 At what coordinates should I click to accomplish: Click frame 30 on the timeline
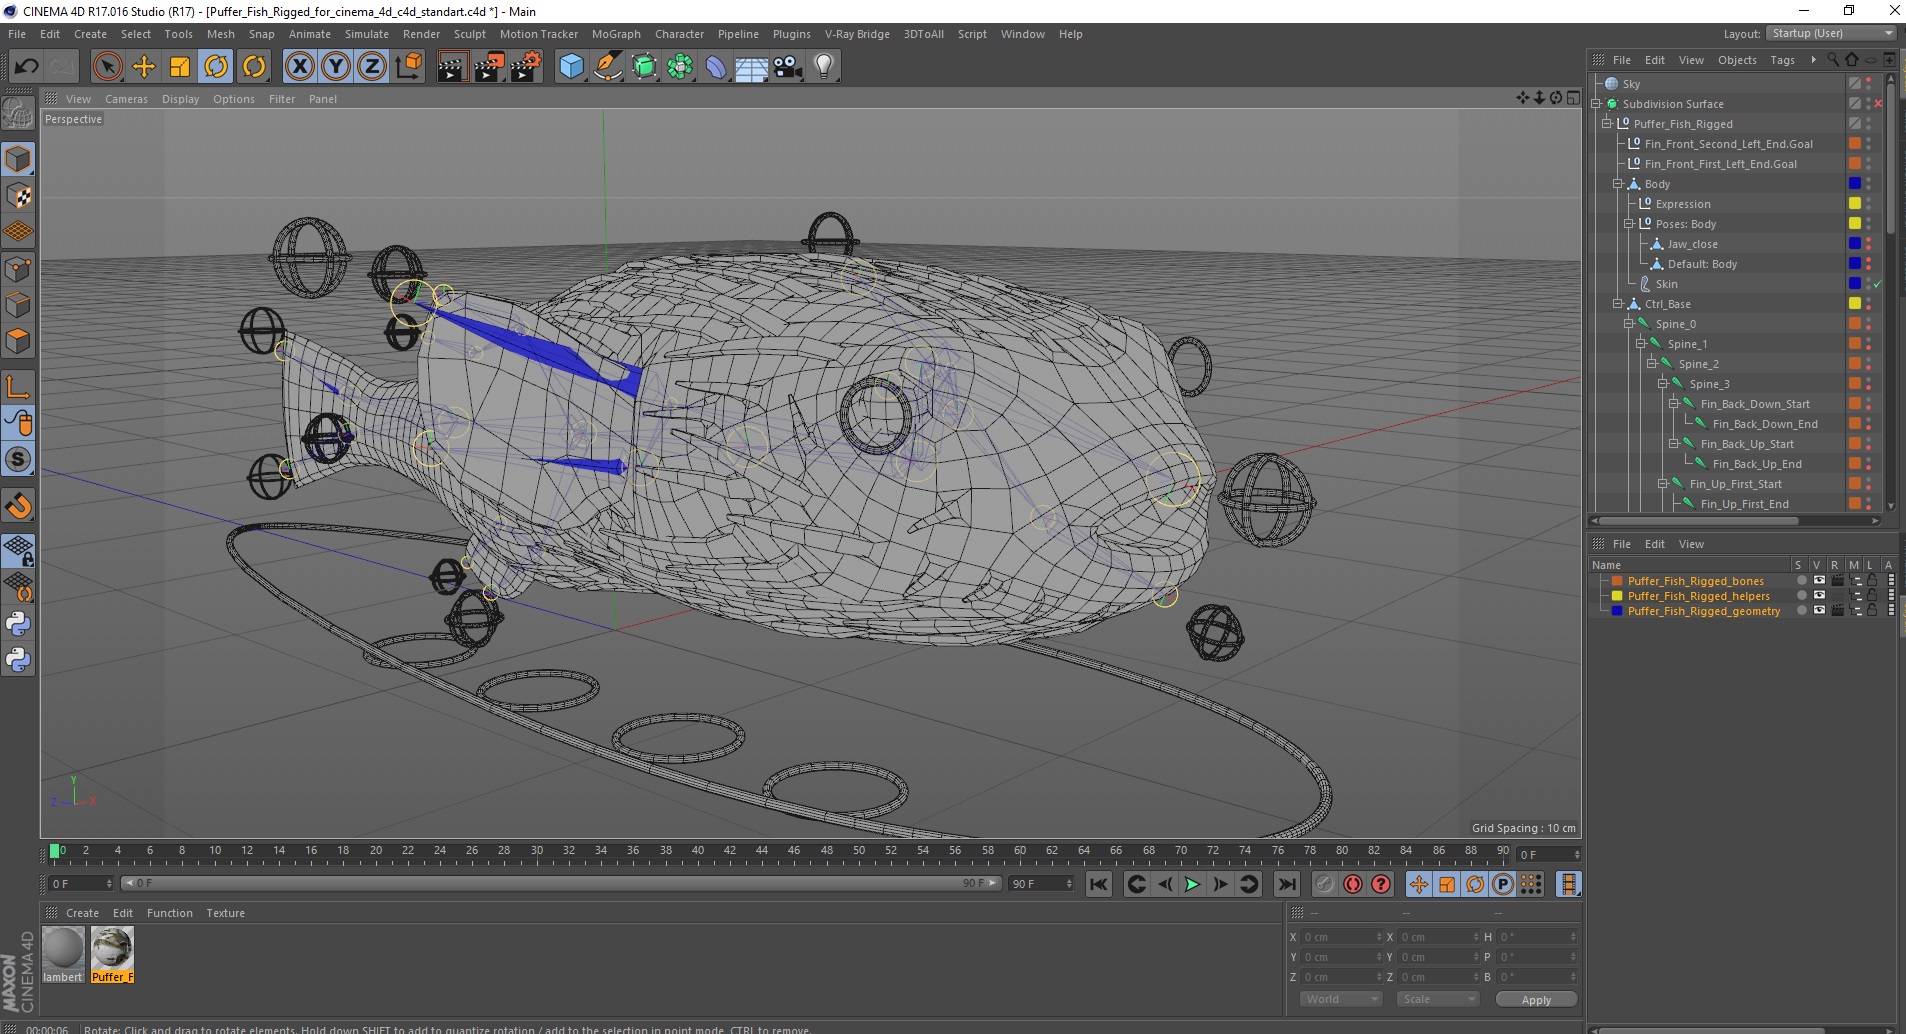coord(536,851)
